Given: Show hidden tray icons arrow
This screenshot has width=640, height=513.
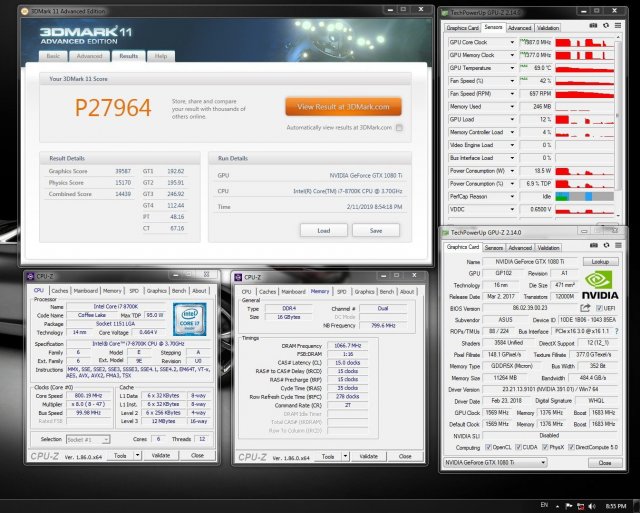Looking at the screenshot, I should point(557,506).
